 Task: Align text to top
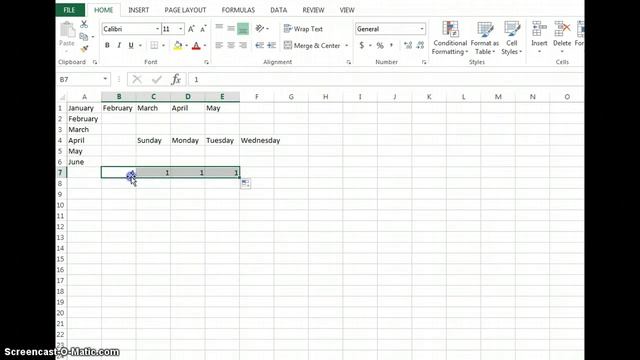coord(219,28)
